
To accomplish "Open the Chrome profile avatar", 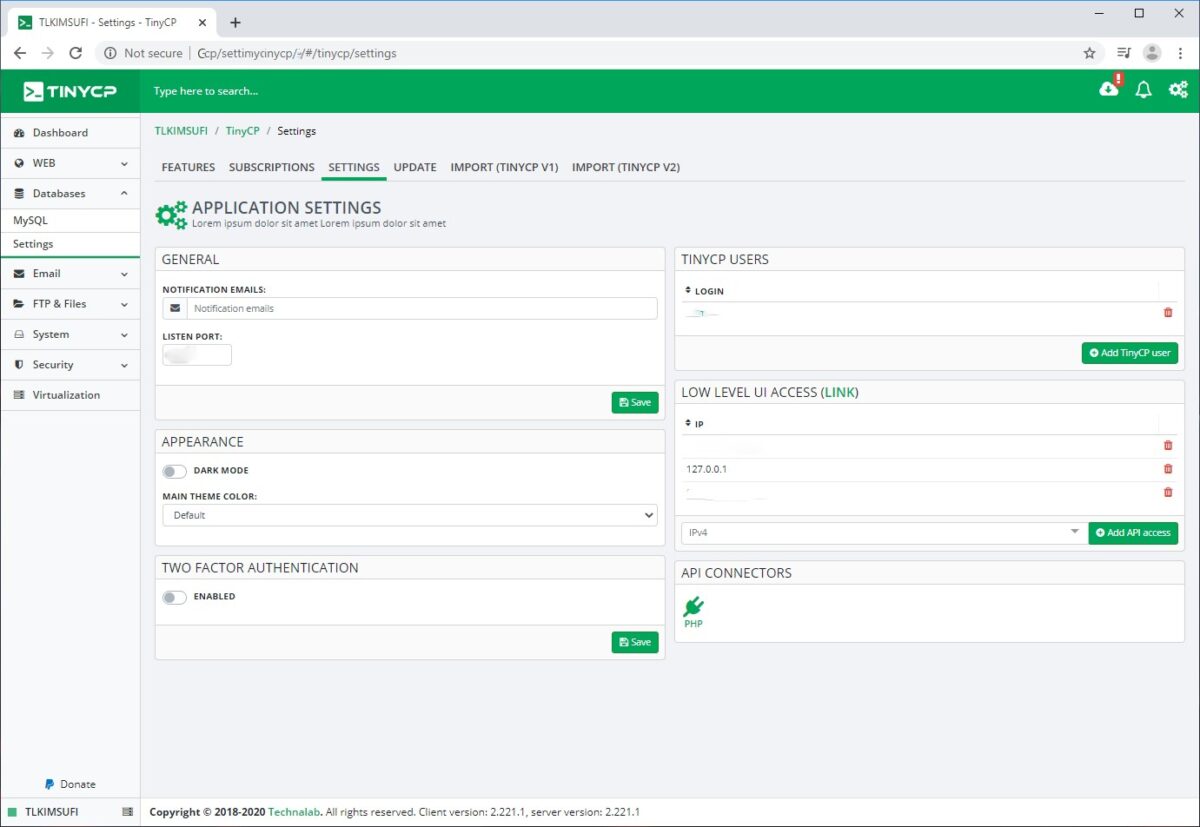I will pyautogui.click(x=1152, y=53).
